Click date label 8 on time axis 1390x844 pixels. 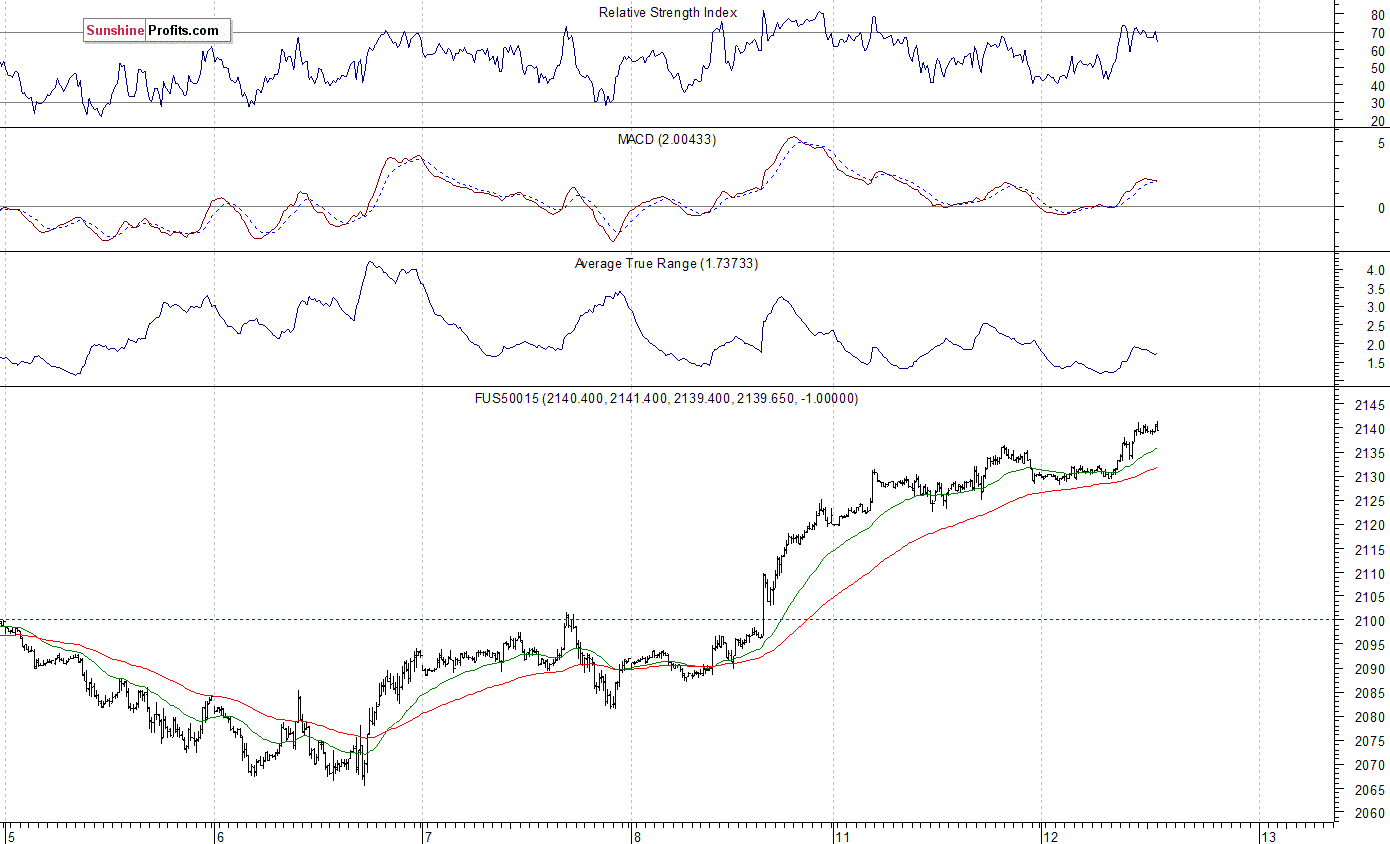click(x=636, y=835)
